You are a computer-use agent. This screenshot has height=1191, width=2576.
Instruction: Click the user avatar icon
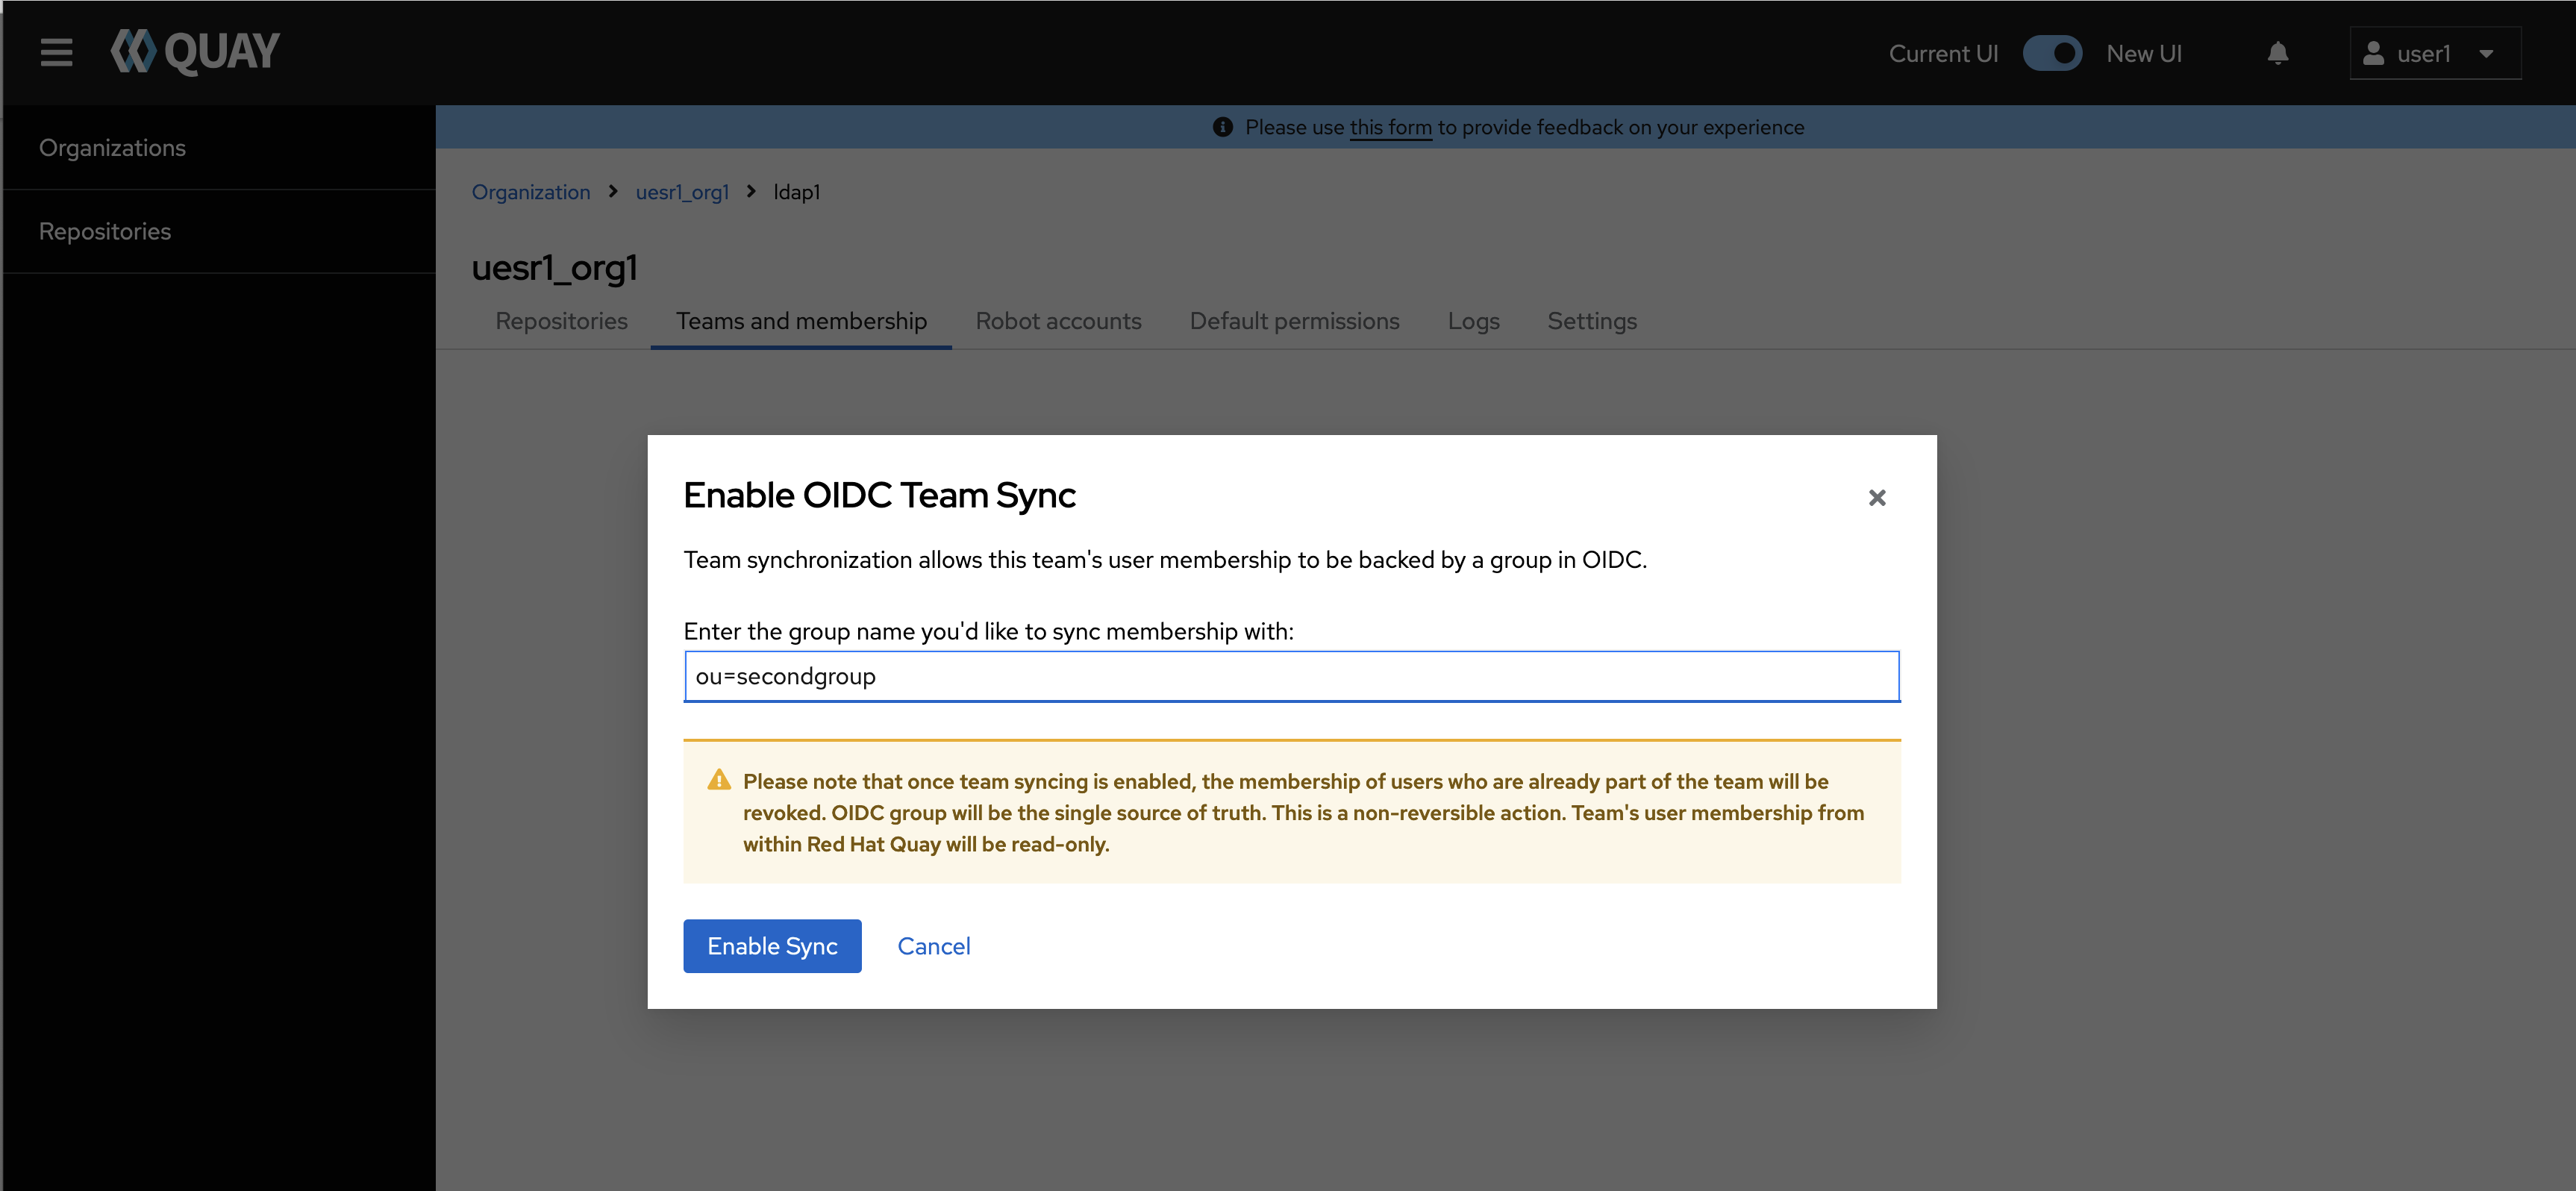(2372, 53)
